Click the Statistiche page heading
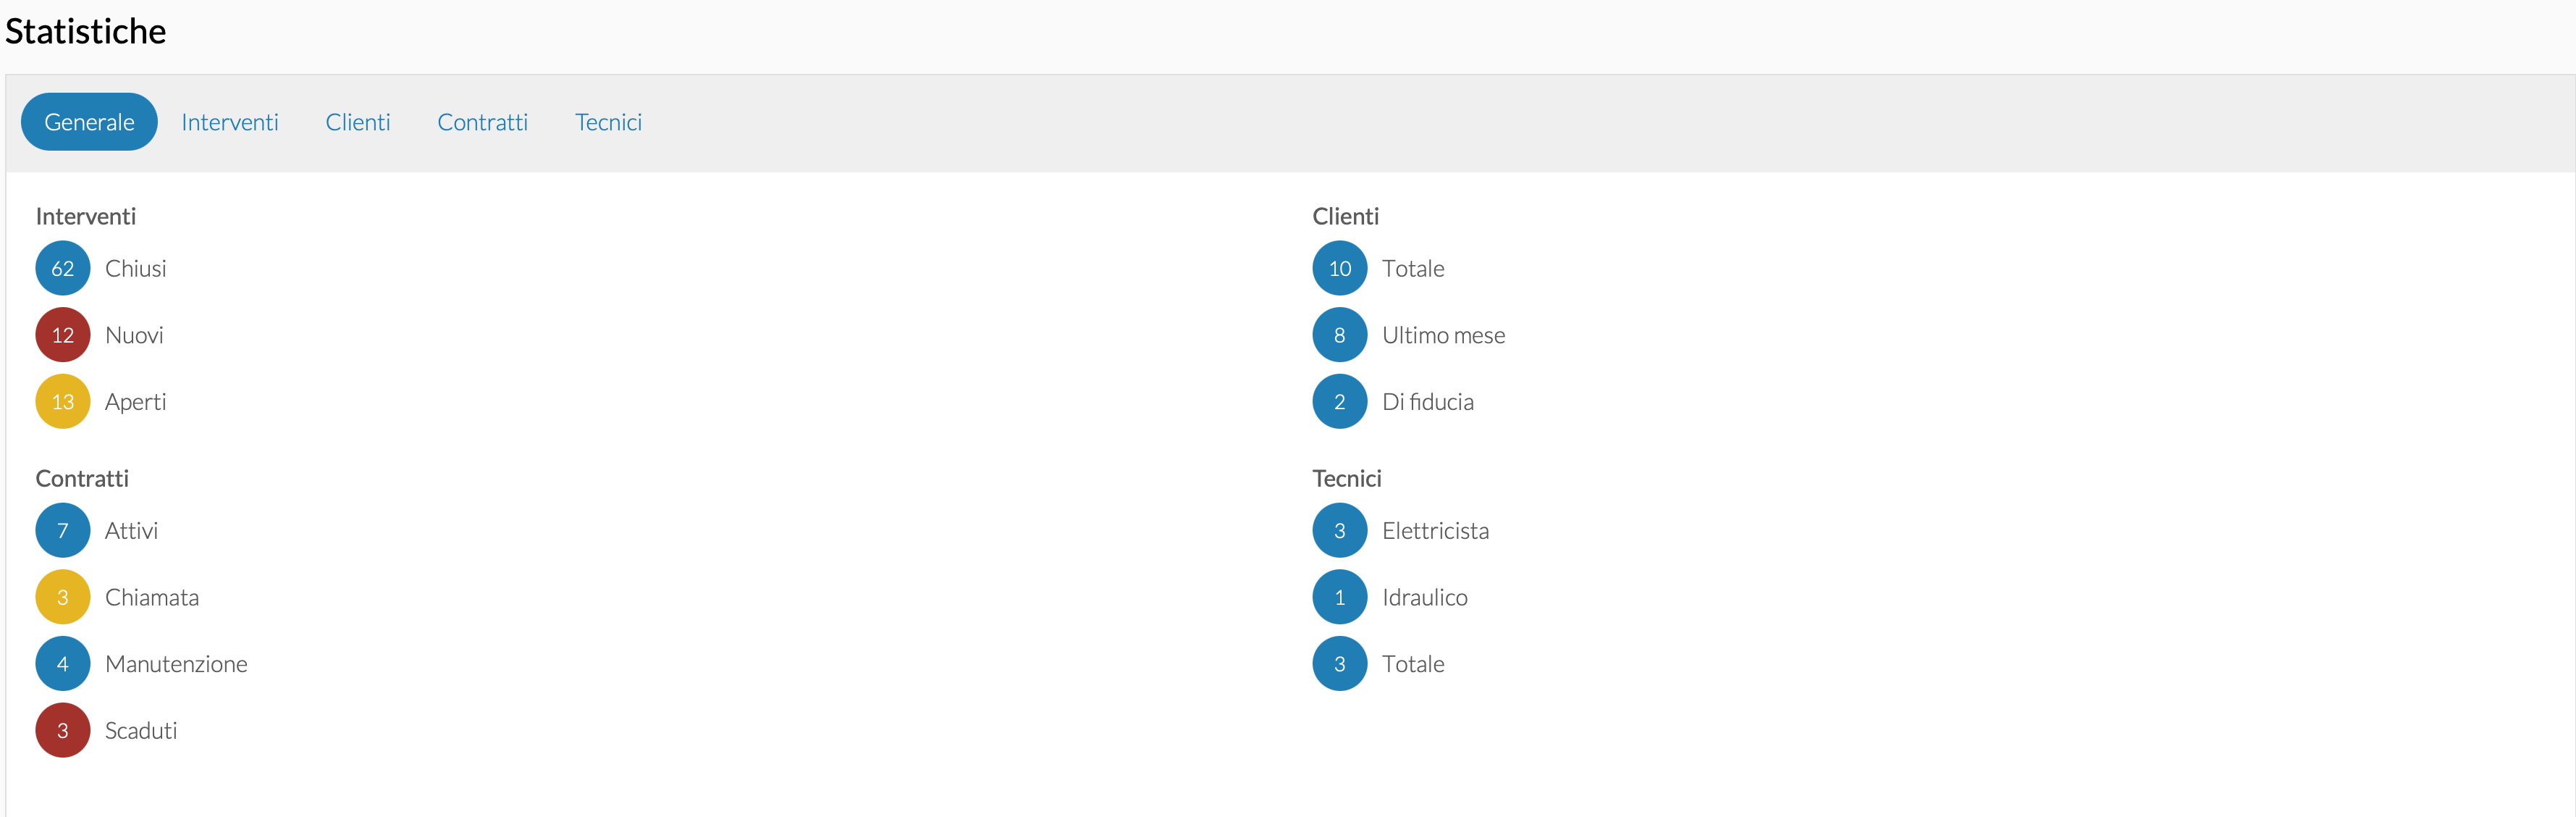The image size is (2576, 817). (86, 32)
